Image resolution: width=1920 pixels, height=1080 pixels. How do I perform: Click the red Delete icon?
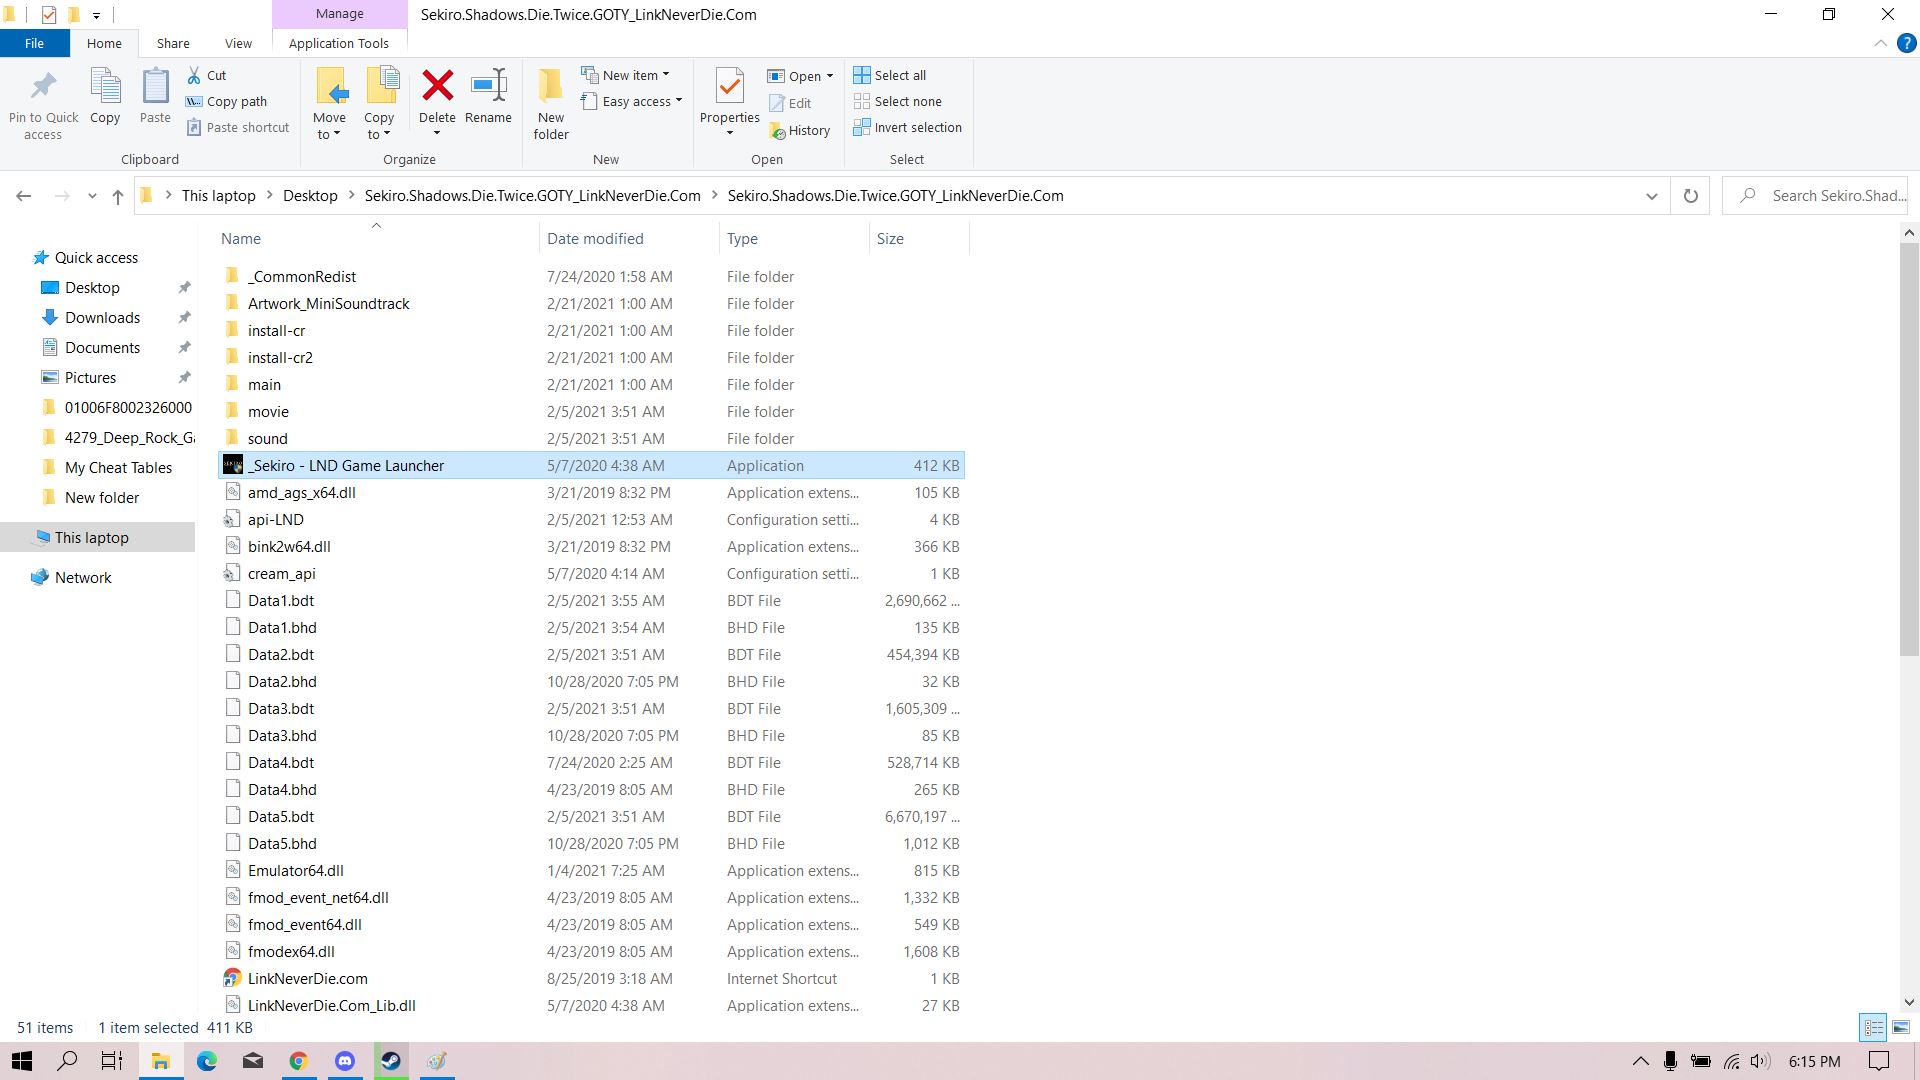(437, 87)
